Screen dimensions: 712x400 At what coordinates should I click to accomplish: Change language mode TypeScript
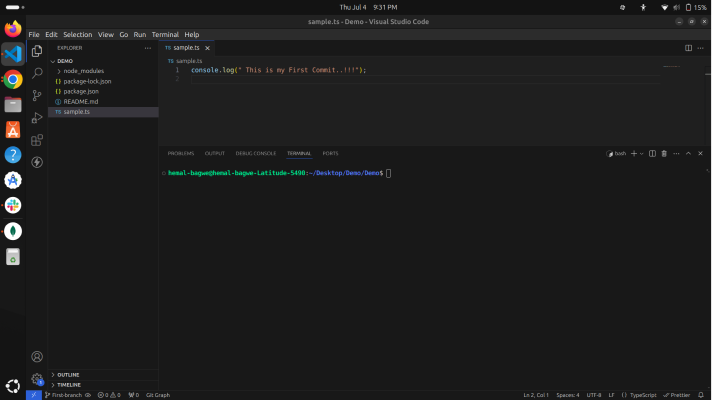pyautogui.click(x=643, y=395)
